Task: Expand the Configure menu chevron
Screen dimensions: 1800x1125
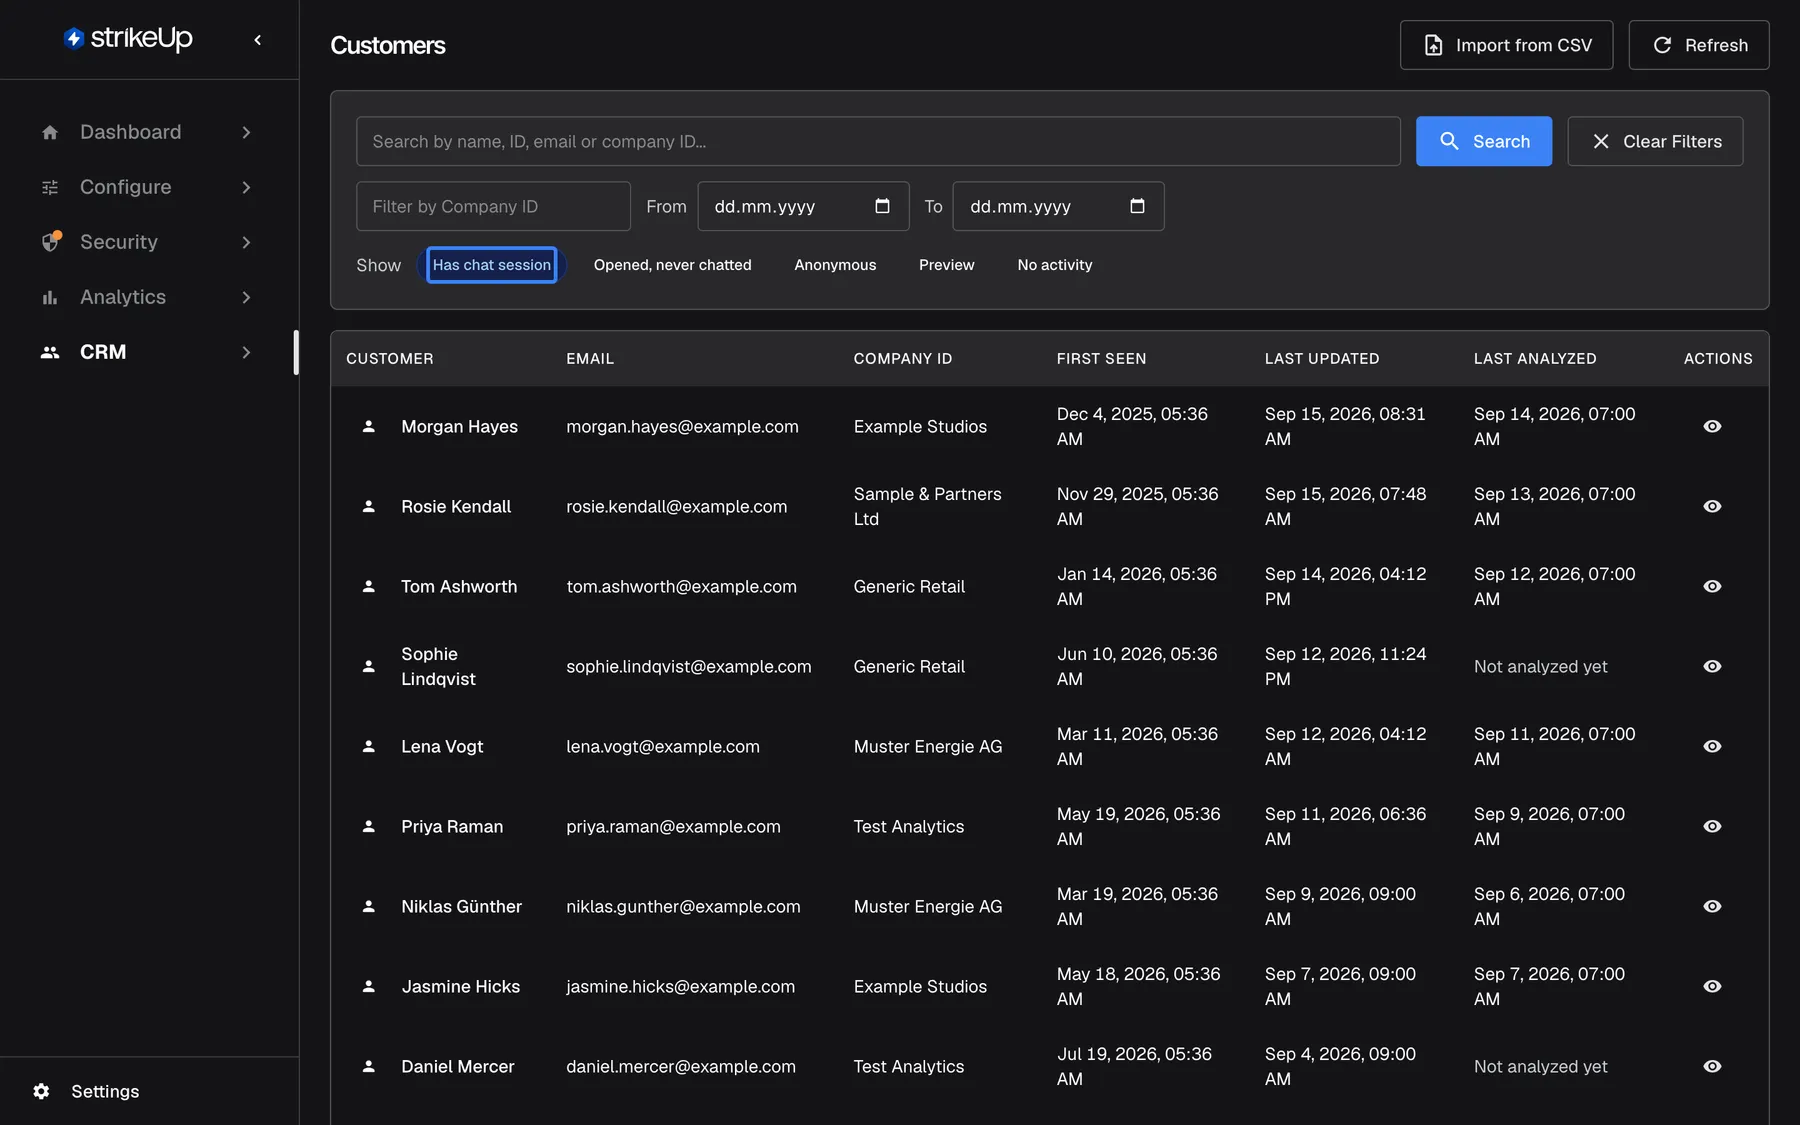Action: (246, 187)
